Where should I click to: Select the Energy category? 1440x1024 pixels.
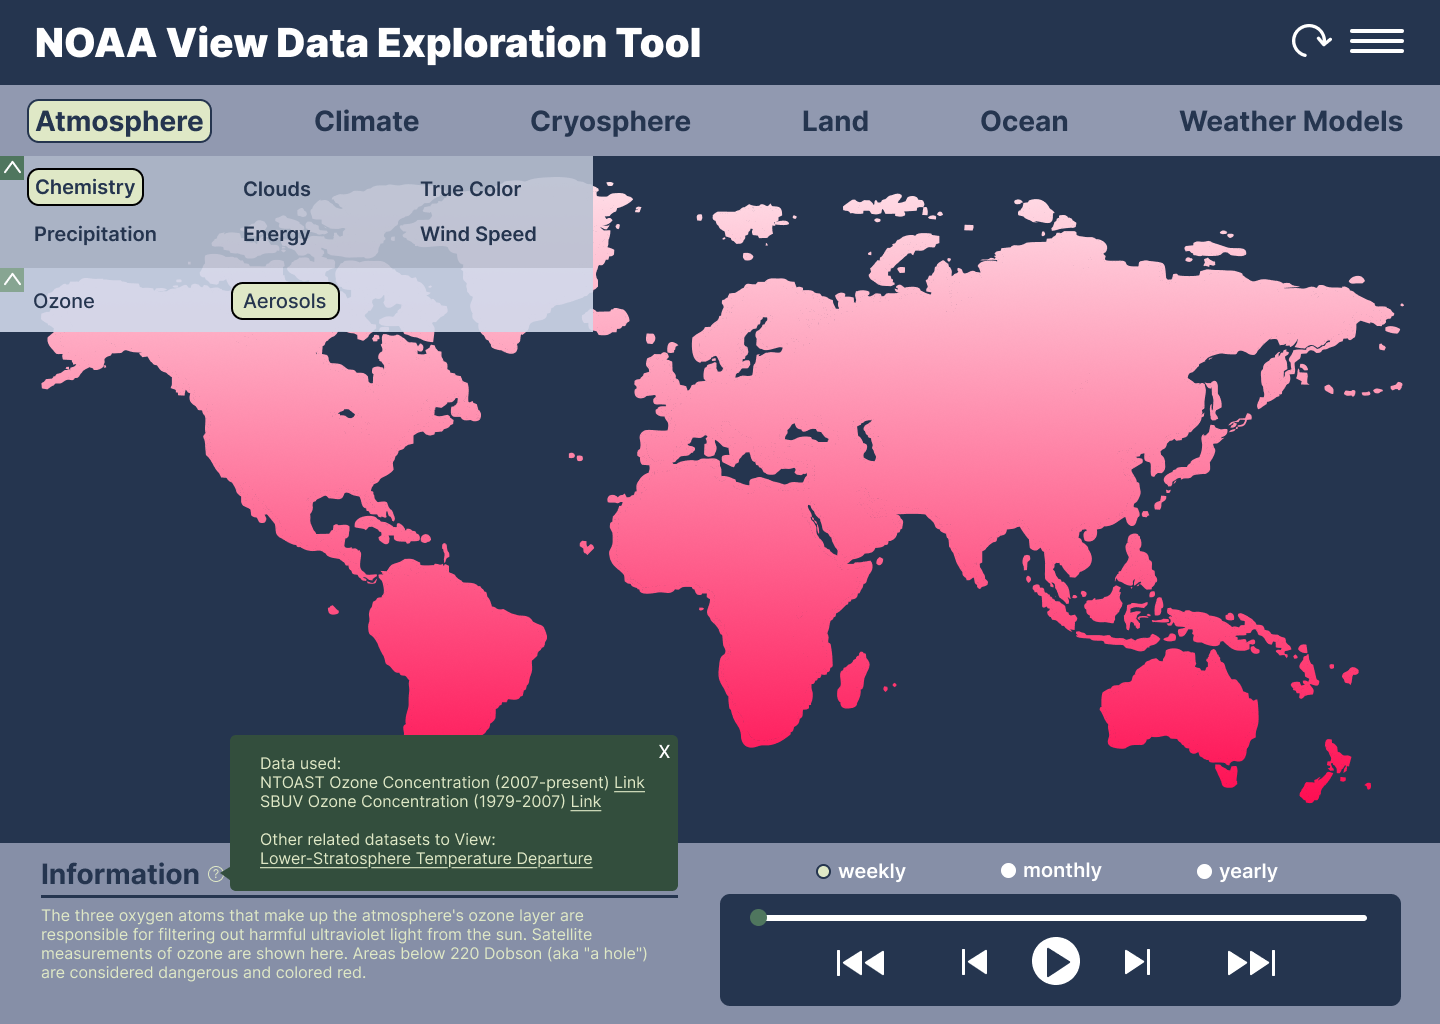pyautogui.click(x=276, y=234)
